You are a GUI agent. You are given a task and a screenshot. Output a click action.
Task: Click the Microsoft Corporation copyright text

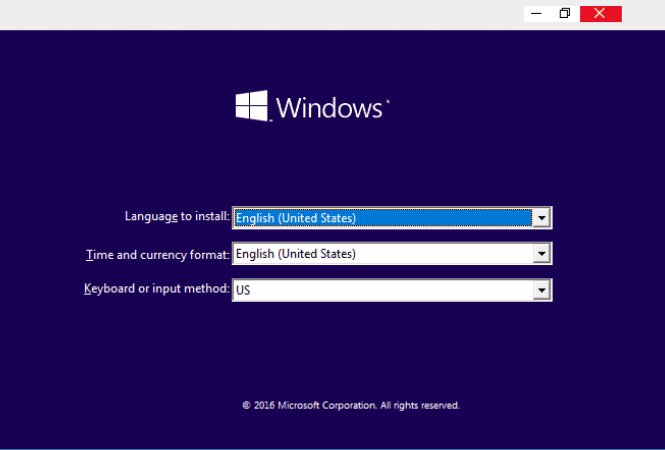(x=351, y=405)
